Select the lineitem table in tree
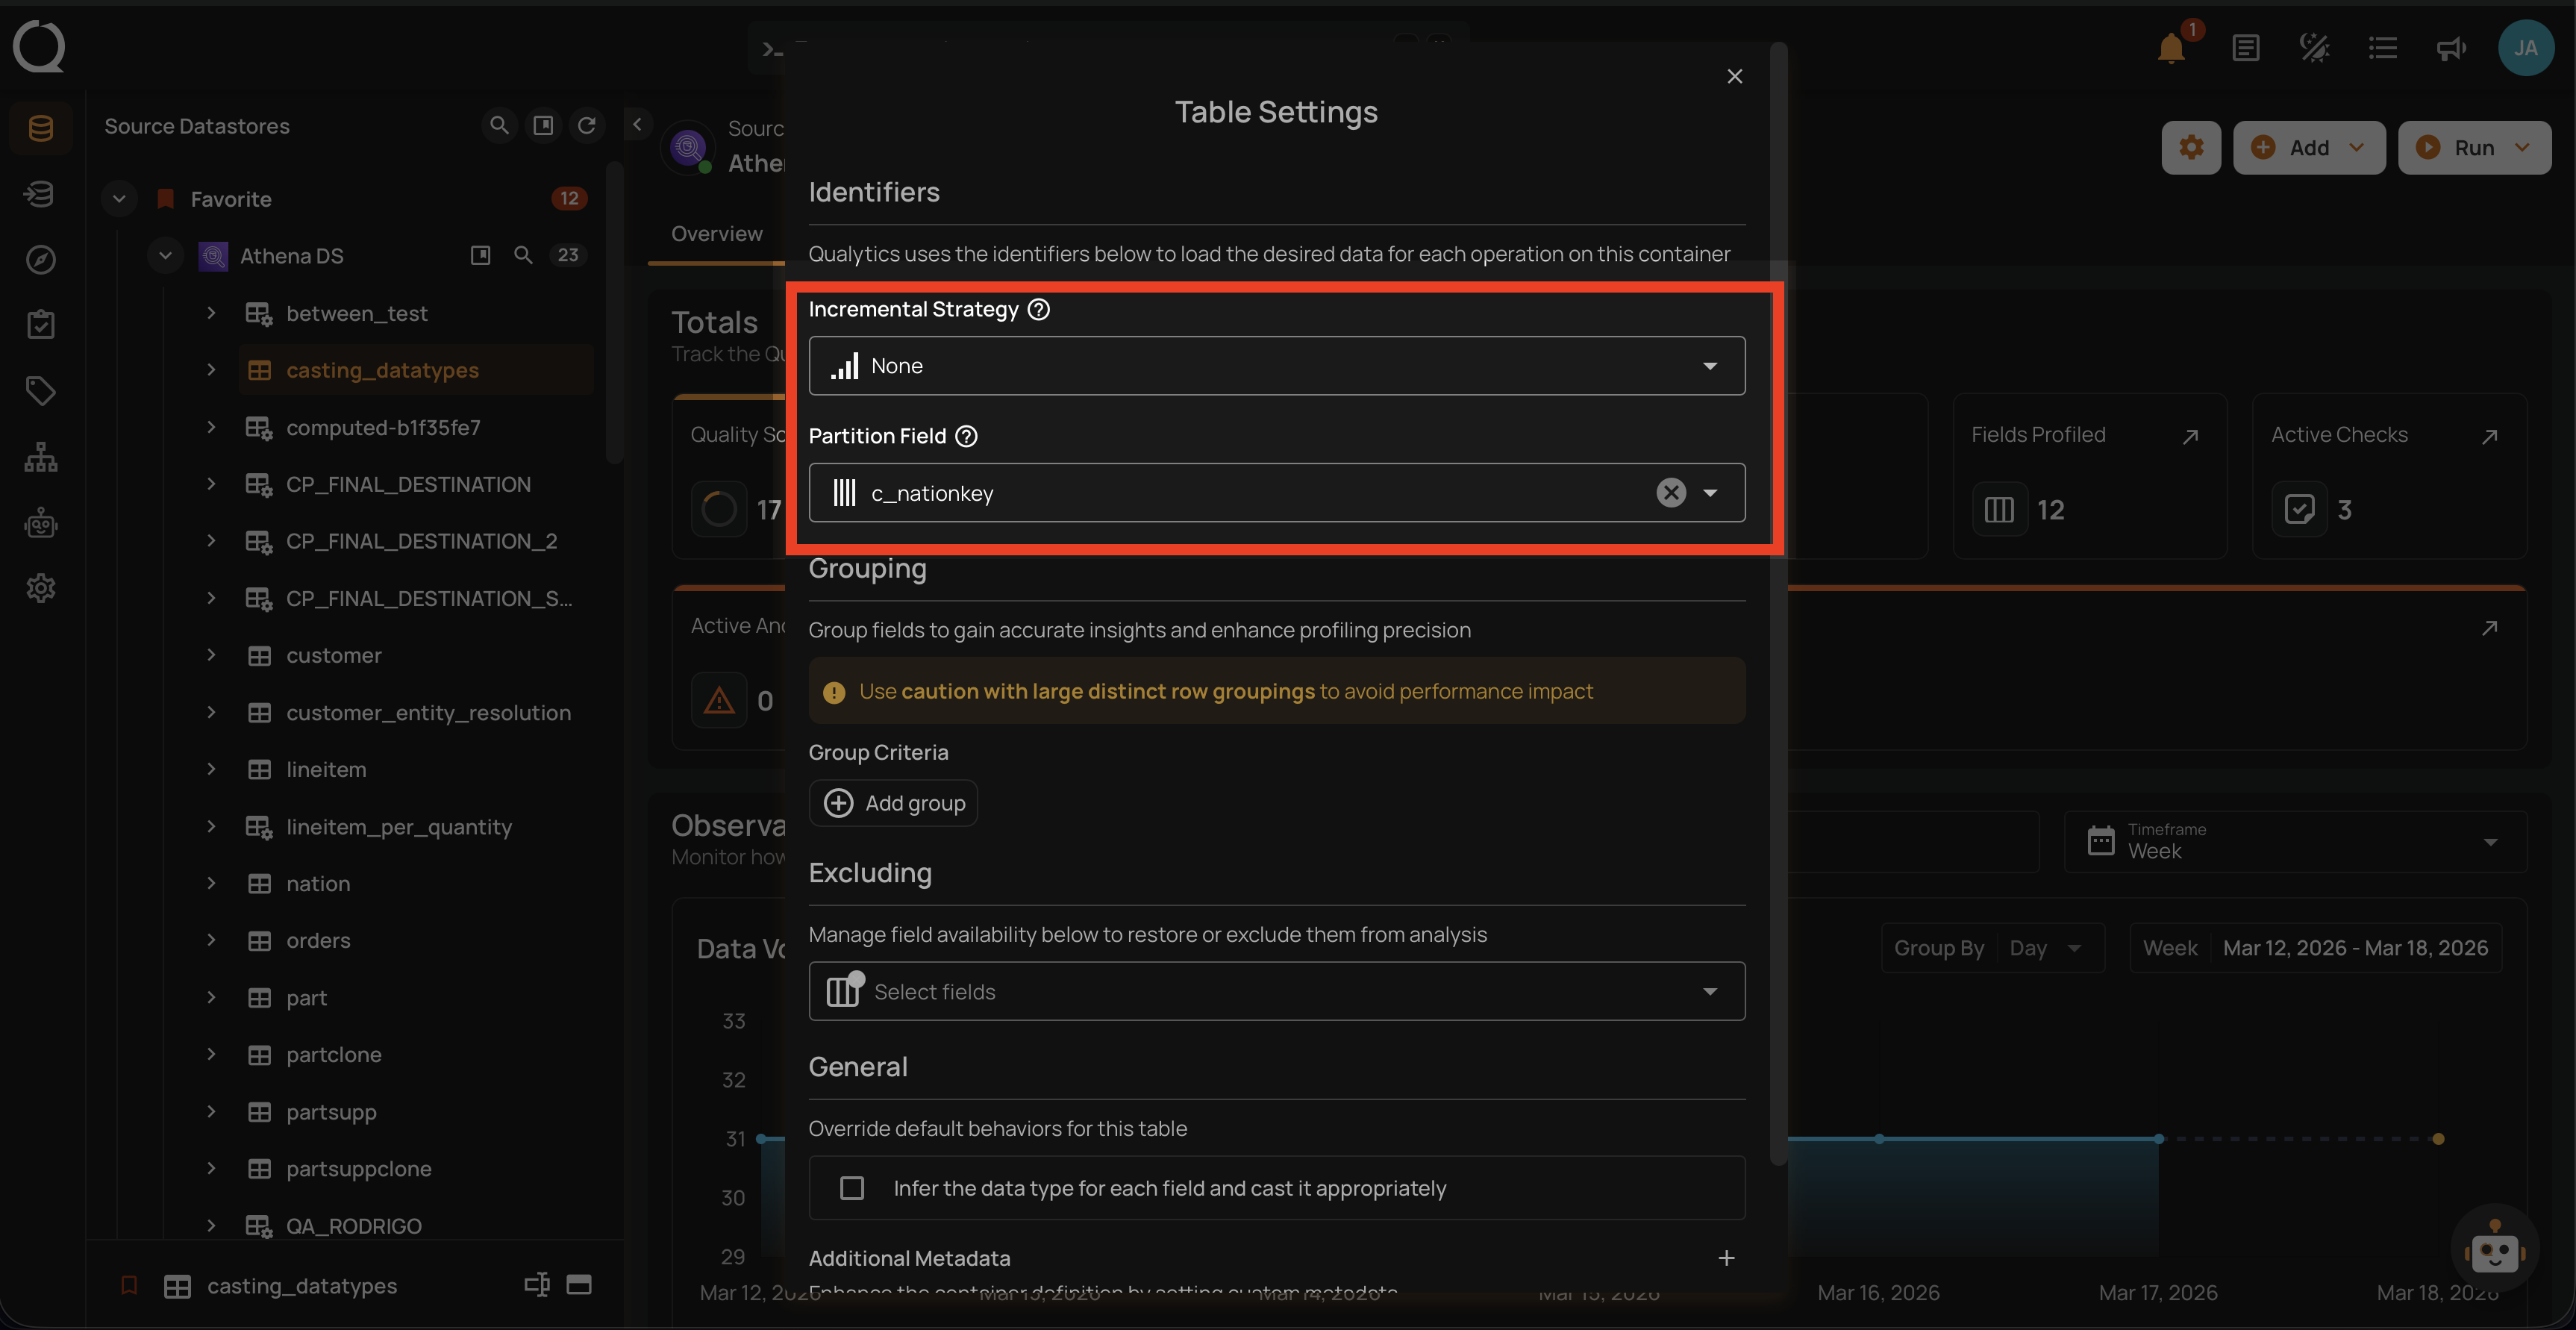 [x=326, y=770]
